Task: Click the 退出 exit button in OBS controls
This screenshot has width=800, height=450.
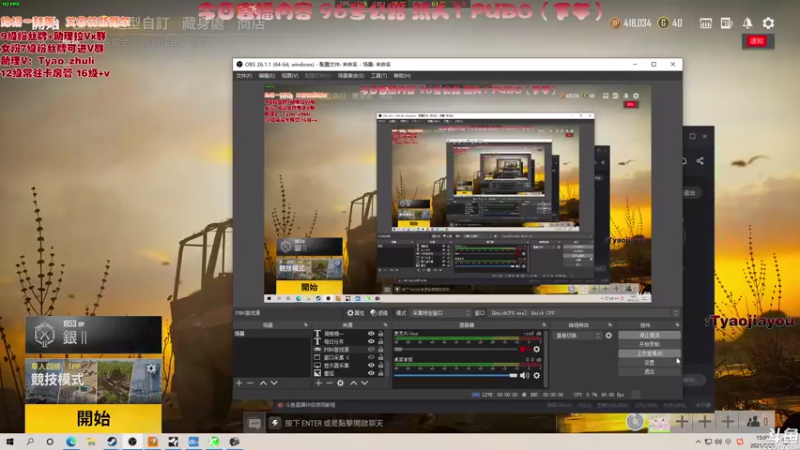Action: [x=649, y=372]
